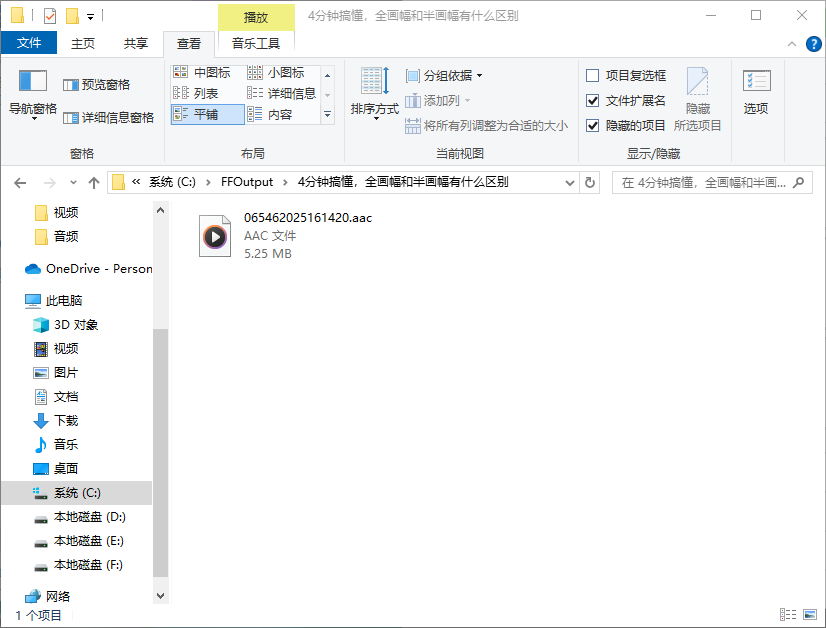Image resolution: width=826 pixels, height=628 pixels.
Task: Open the 播放 (Play) music tools tab
Action: coord(256,17)
